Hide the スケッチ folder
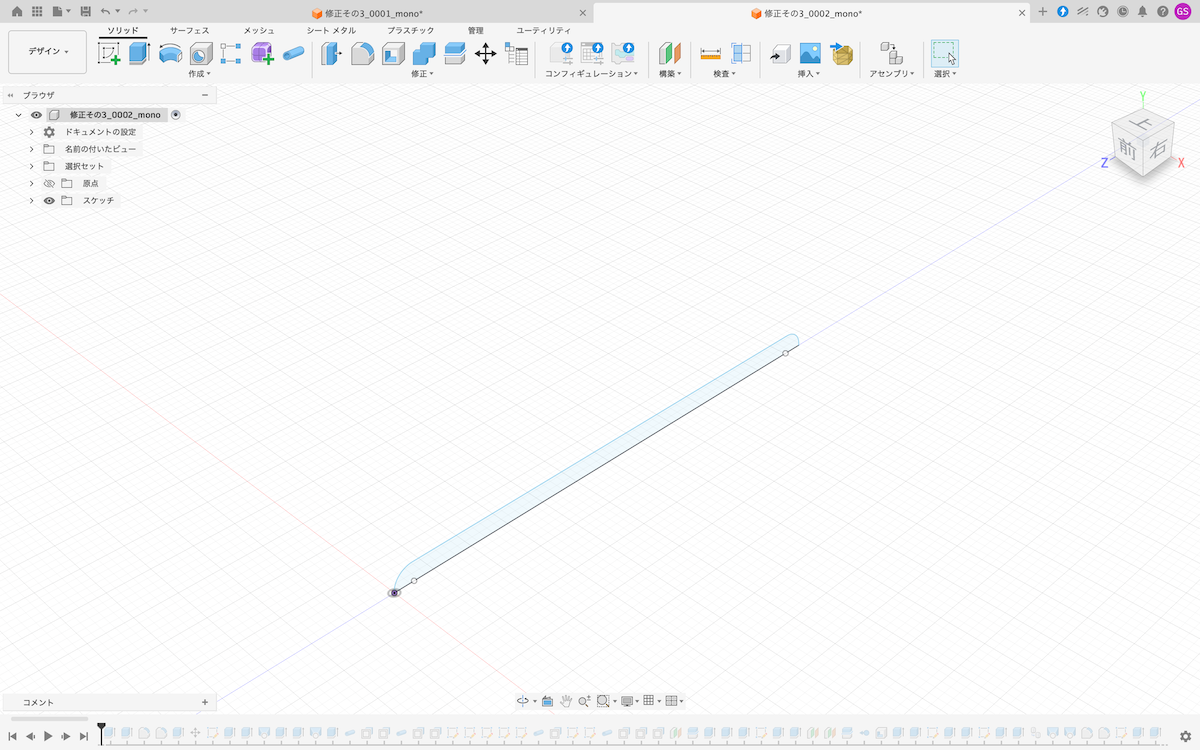The image size is (1200, 750). click(x=48, y=201)
